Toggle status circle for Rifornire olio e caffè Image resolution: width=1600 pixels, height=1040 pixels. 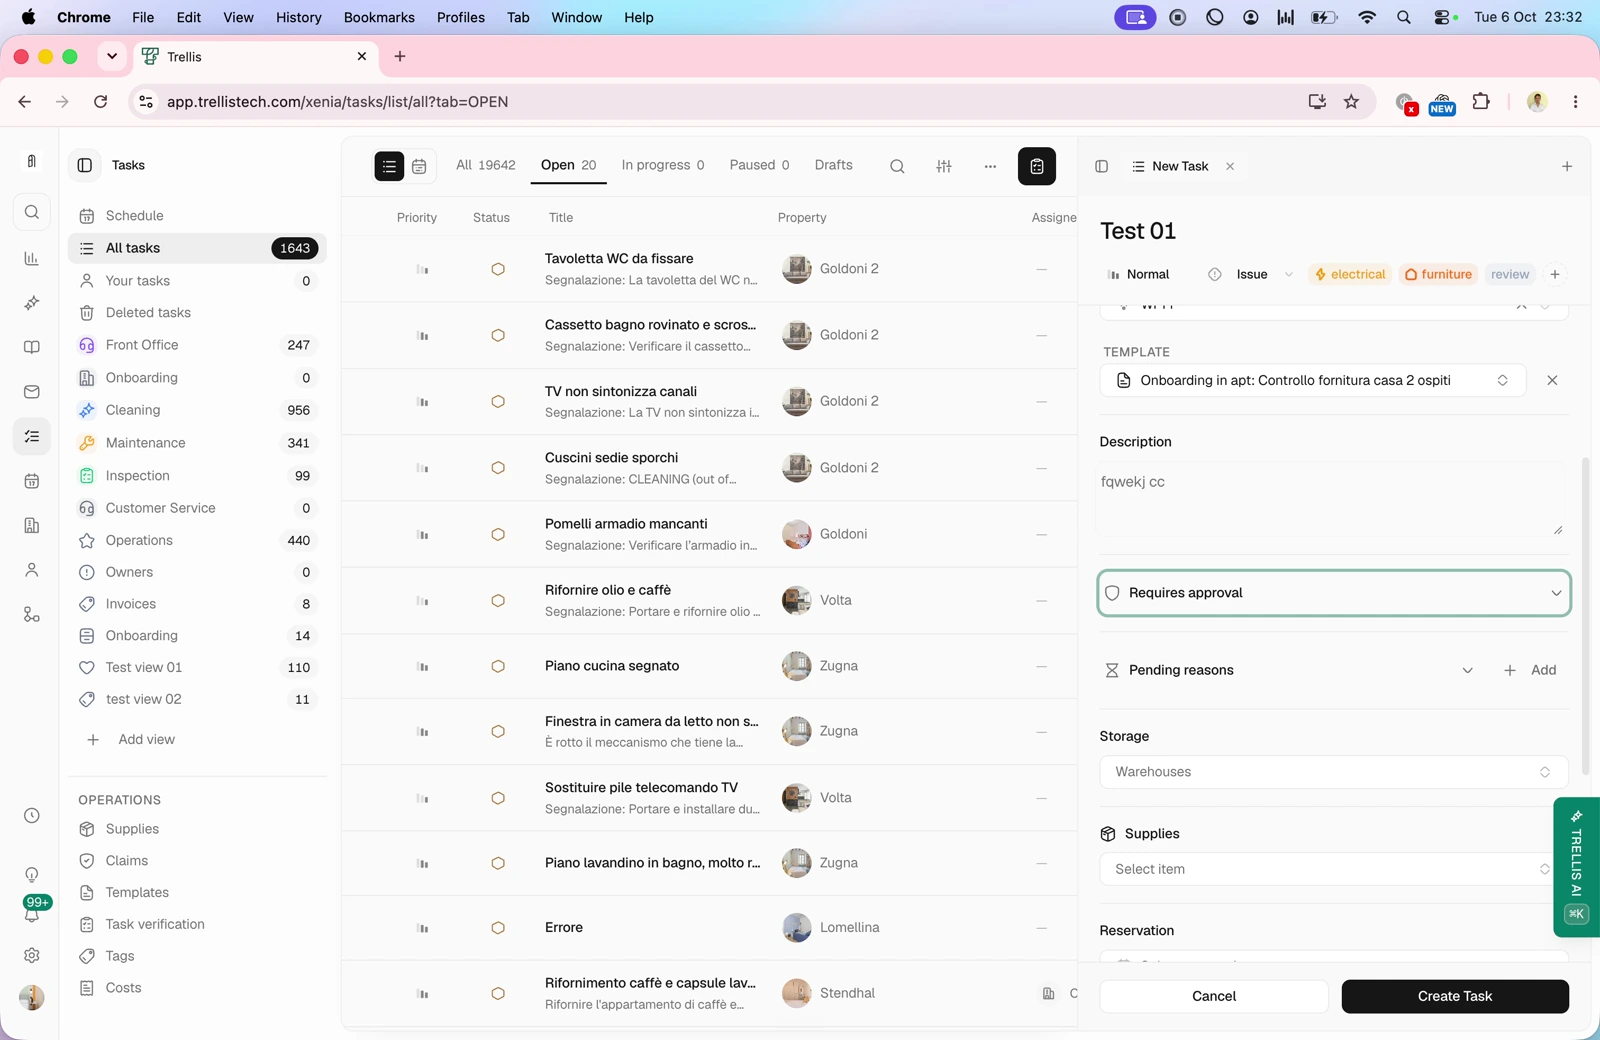(x=498, y=600)
